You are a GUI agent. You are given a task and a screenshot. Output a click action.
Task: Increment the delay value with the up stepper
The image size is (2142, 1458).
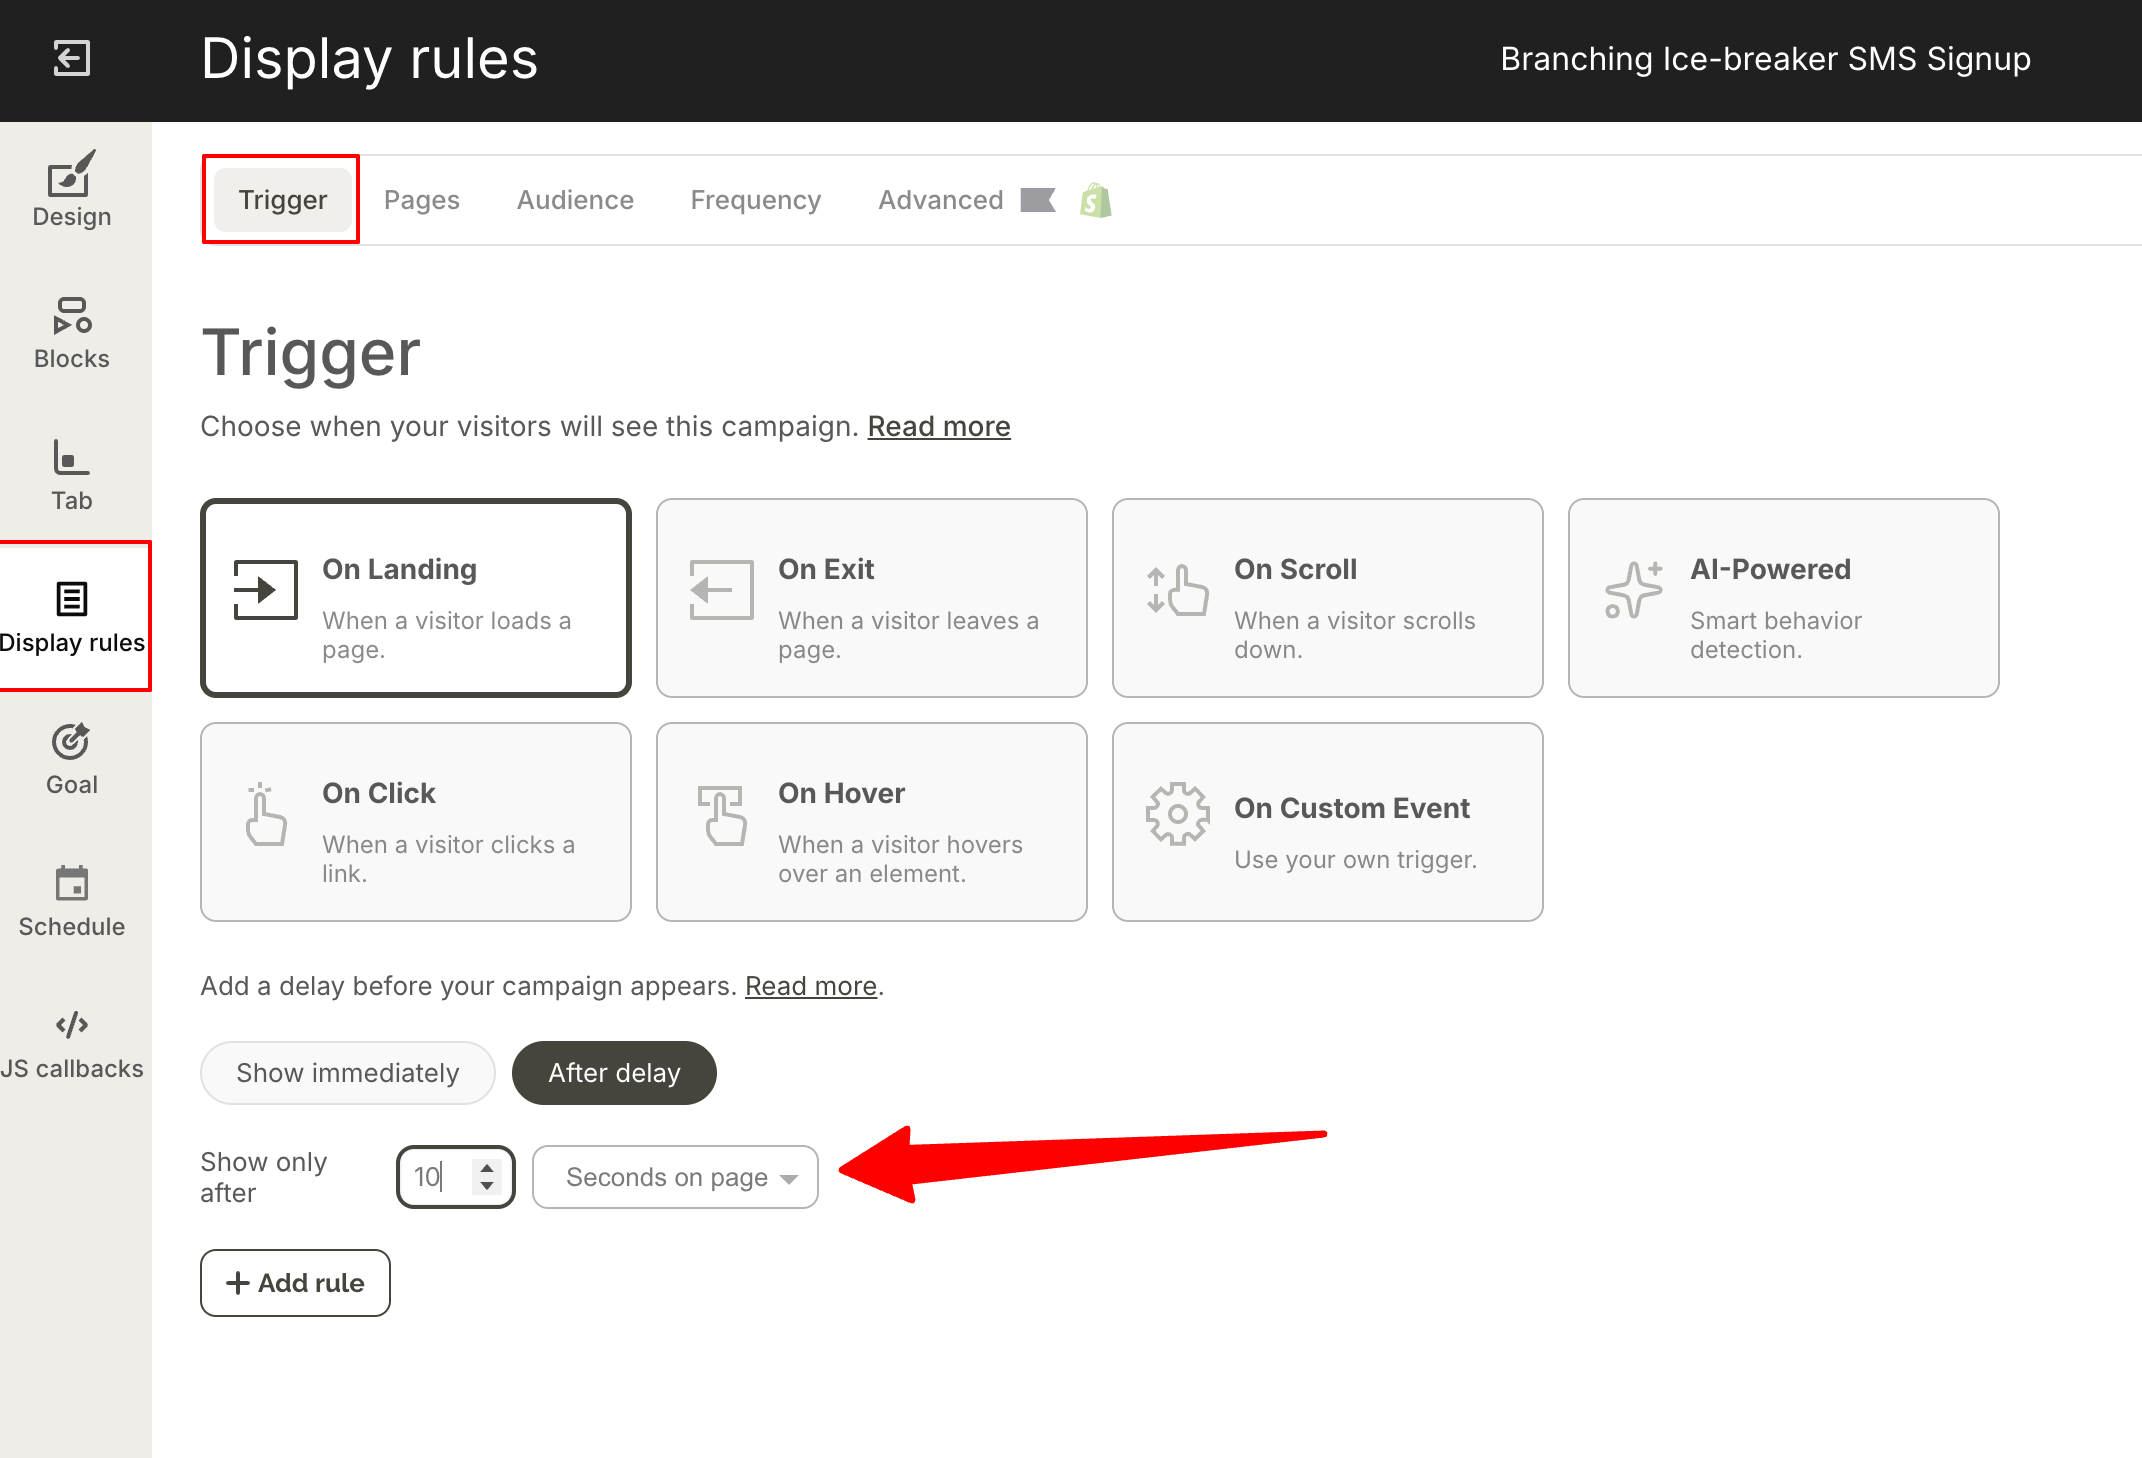487,1167
